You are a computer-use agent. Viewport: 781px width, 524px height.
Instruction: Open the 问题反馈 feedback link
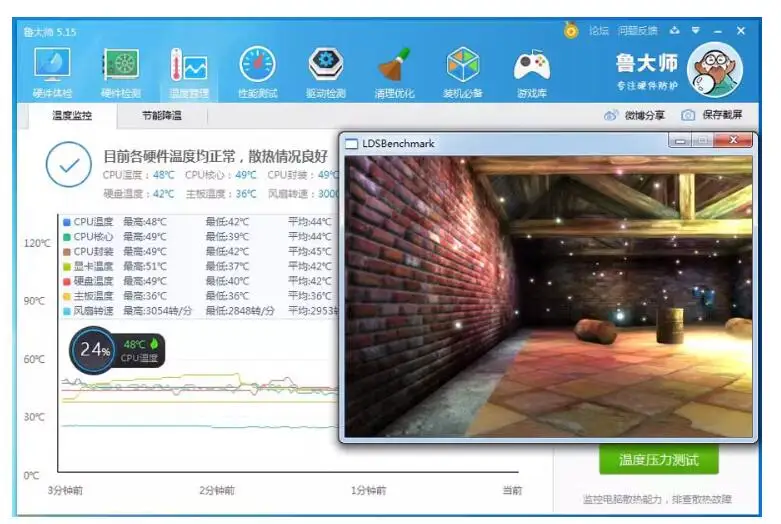tap(637, 30)
